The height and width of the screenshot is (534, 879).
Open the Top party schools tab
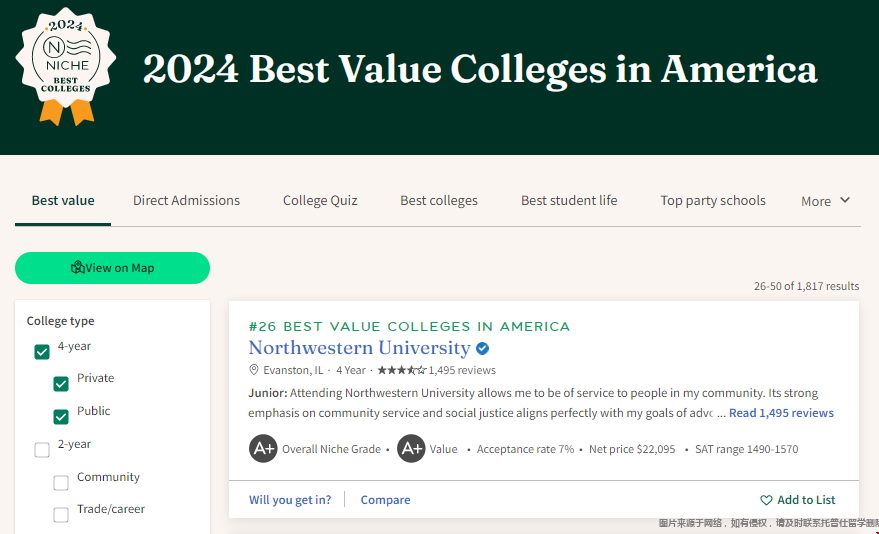click(713, 201)
